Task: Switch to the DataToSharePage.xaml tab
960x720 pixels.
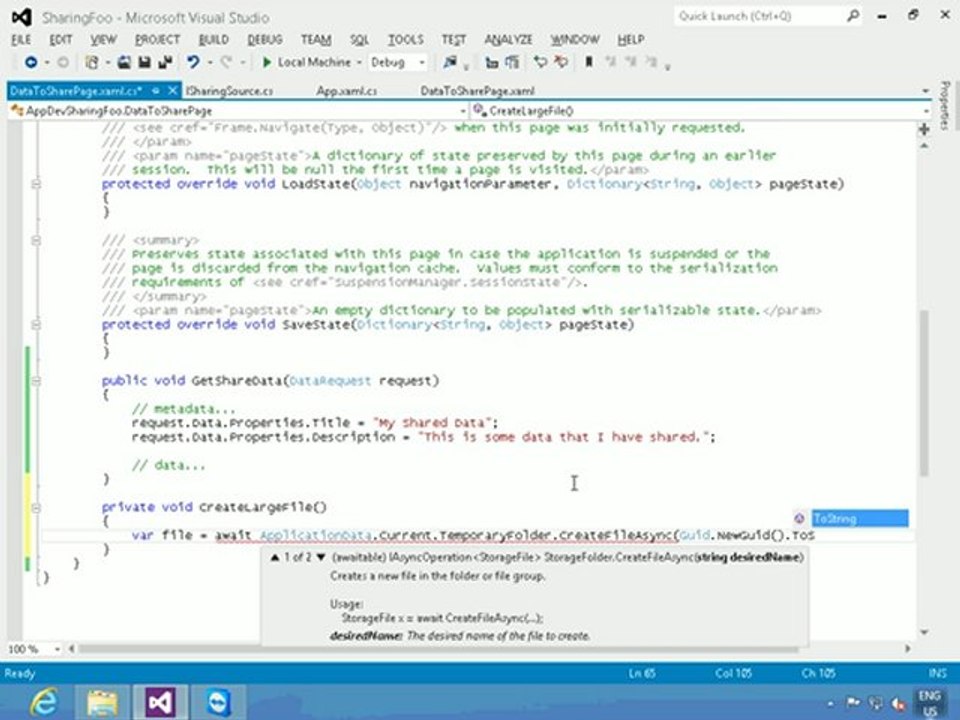Action: pyautogui.click(x=478, y=91)
